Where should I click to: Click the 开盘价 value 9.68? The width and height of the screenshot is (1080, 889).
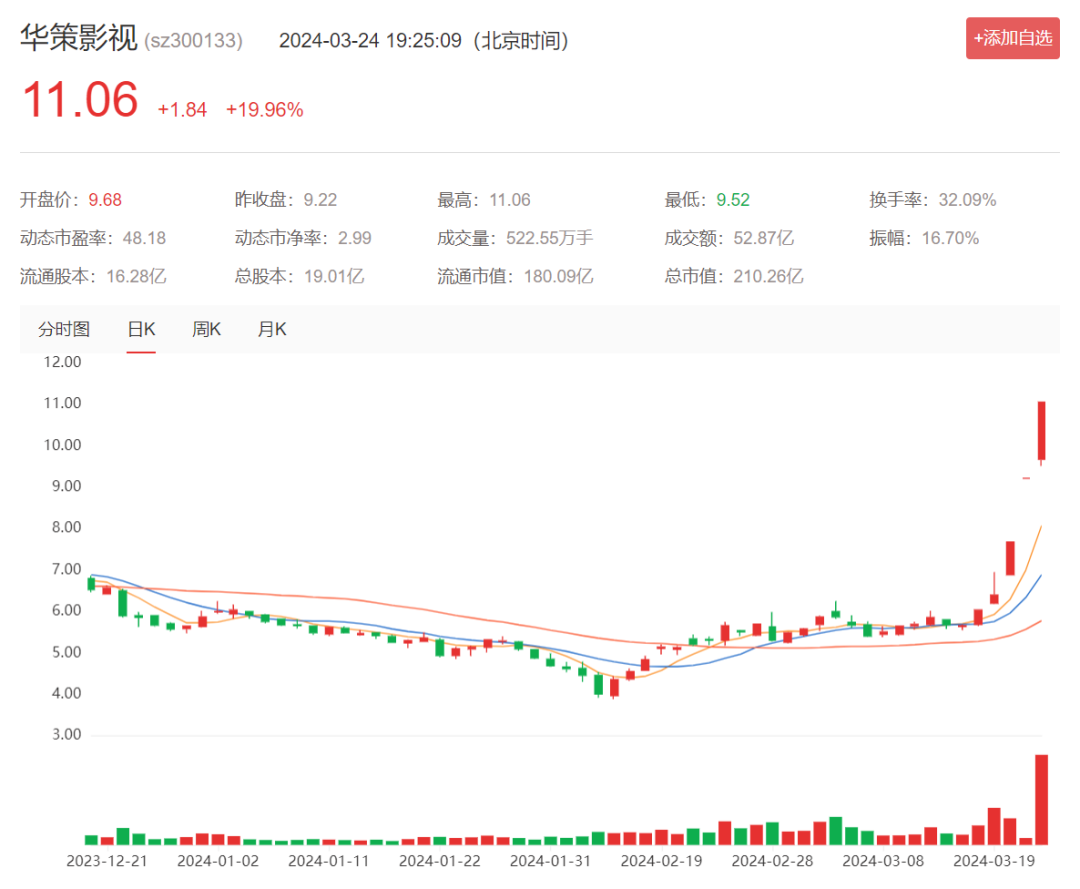tap(105, 200)
